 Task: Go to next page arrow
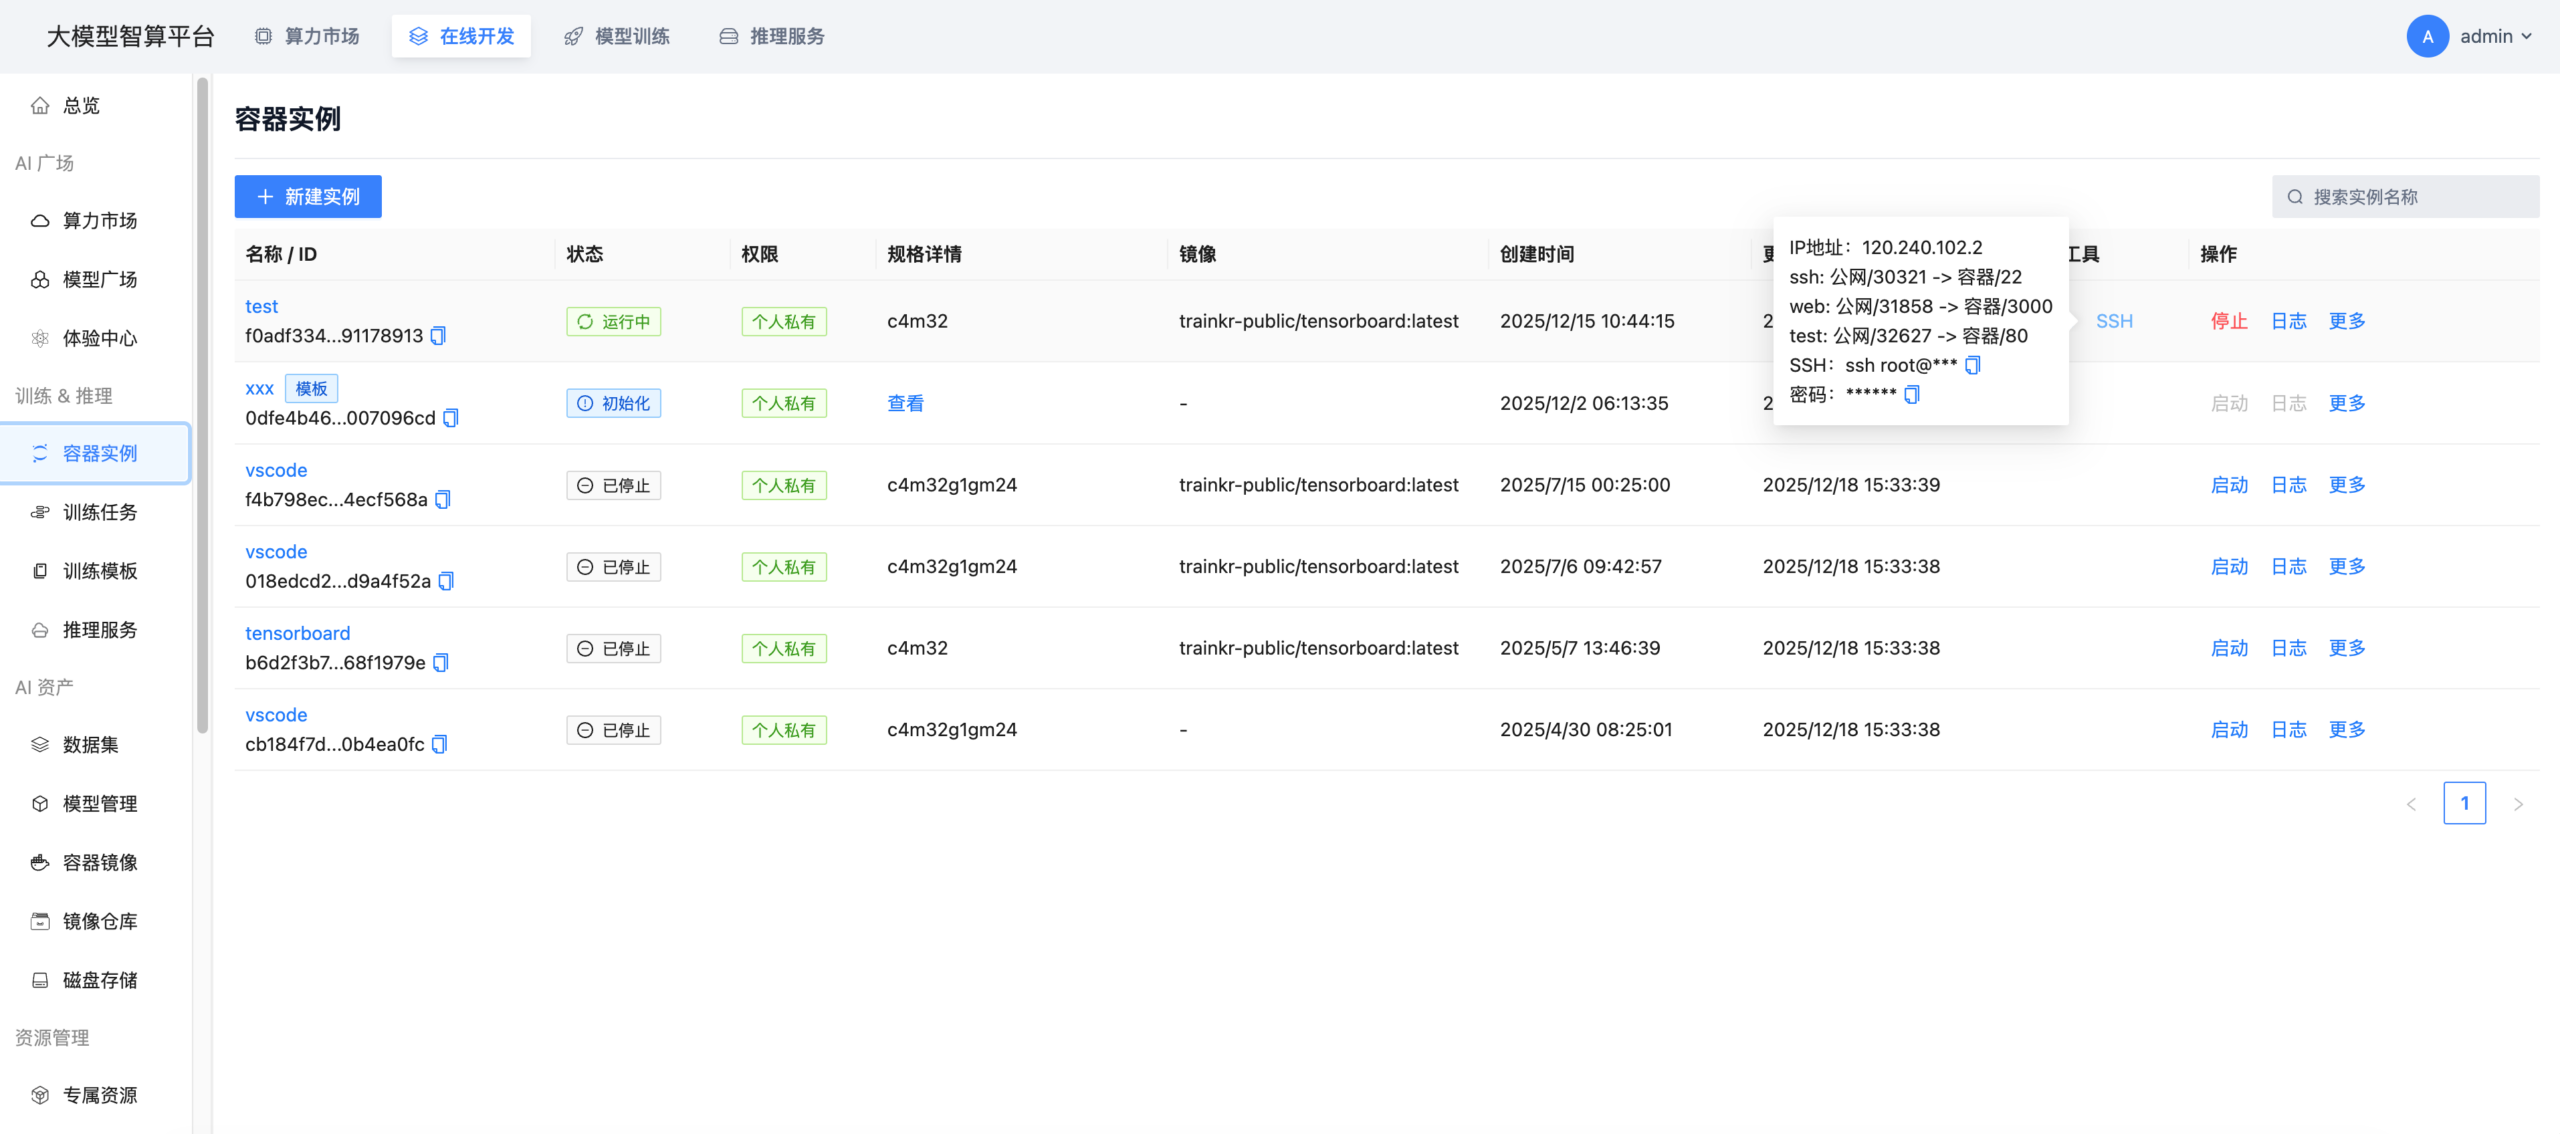2518,804
